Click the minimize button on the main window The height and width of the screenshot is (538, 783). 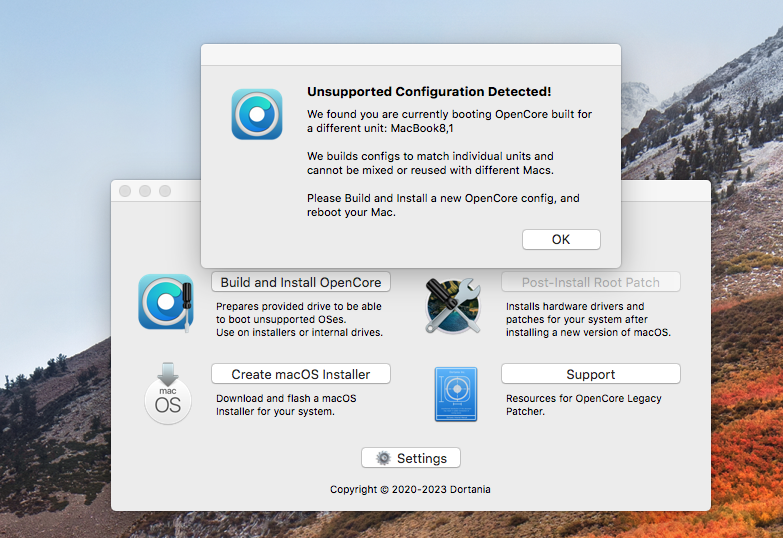tap(145, 191)
